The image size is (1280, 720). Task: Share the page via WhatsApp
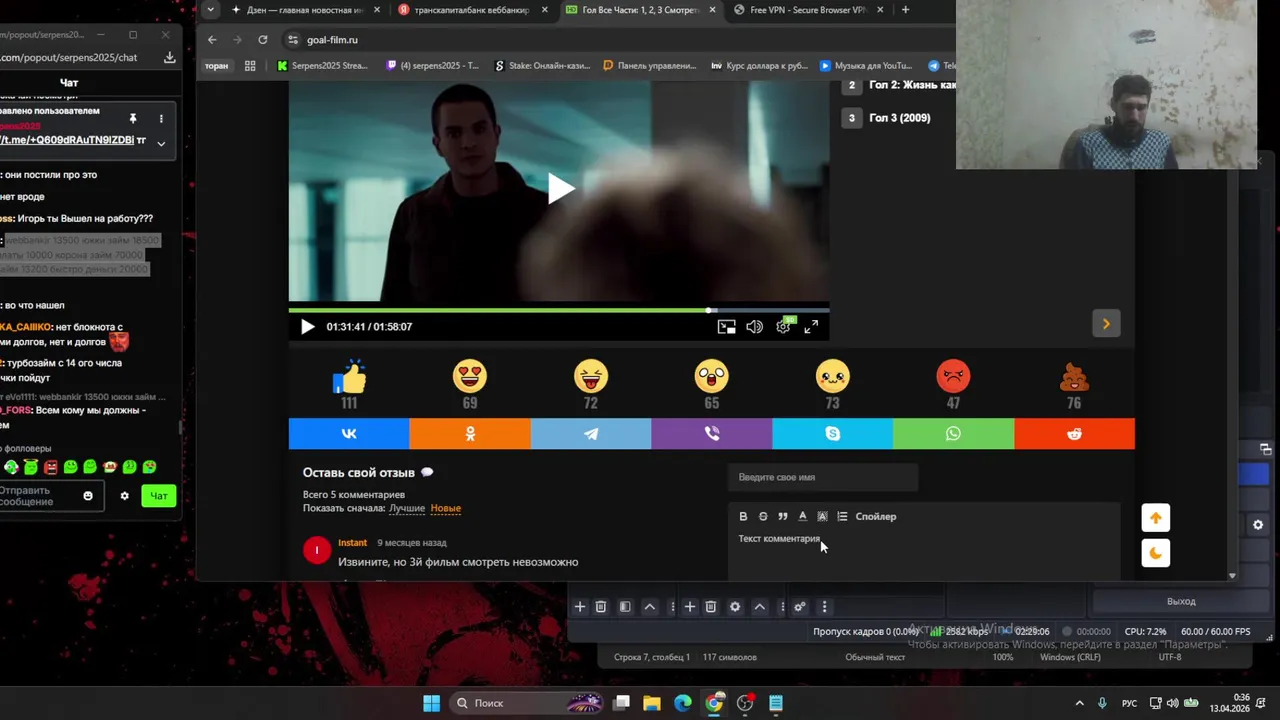[953, 434]
